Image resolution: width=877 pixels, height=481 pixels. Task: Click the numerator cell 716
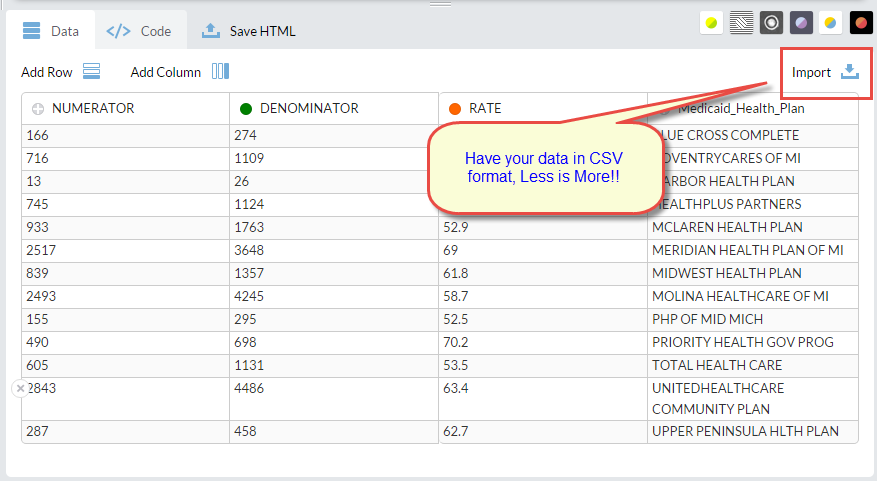(x=126, y=159)
